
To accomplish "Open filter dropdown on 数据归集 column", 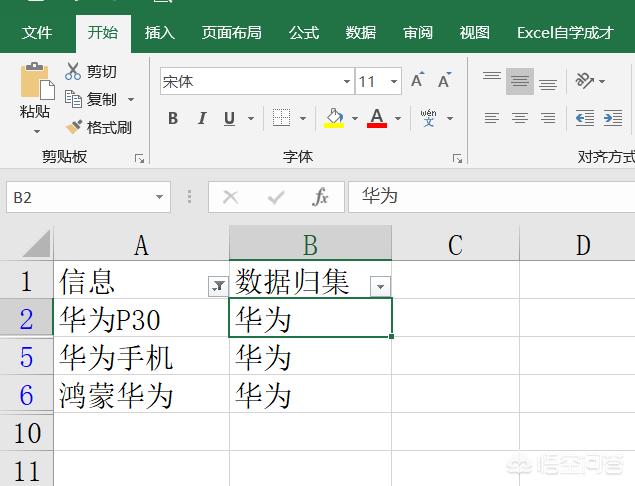I will coord(380,286).
